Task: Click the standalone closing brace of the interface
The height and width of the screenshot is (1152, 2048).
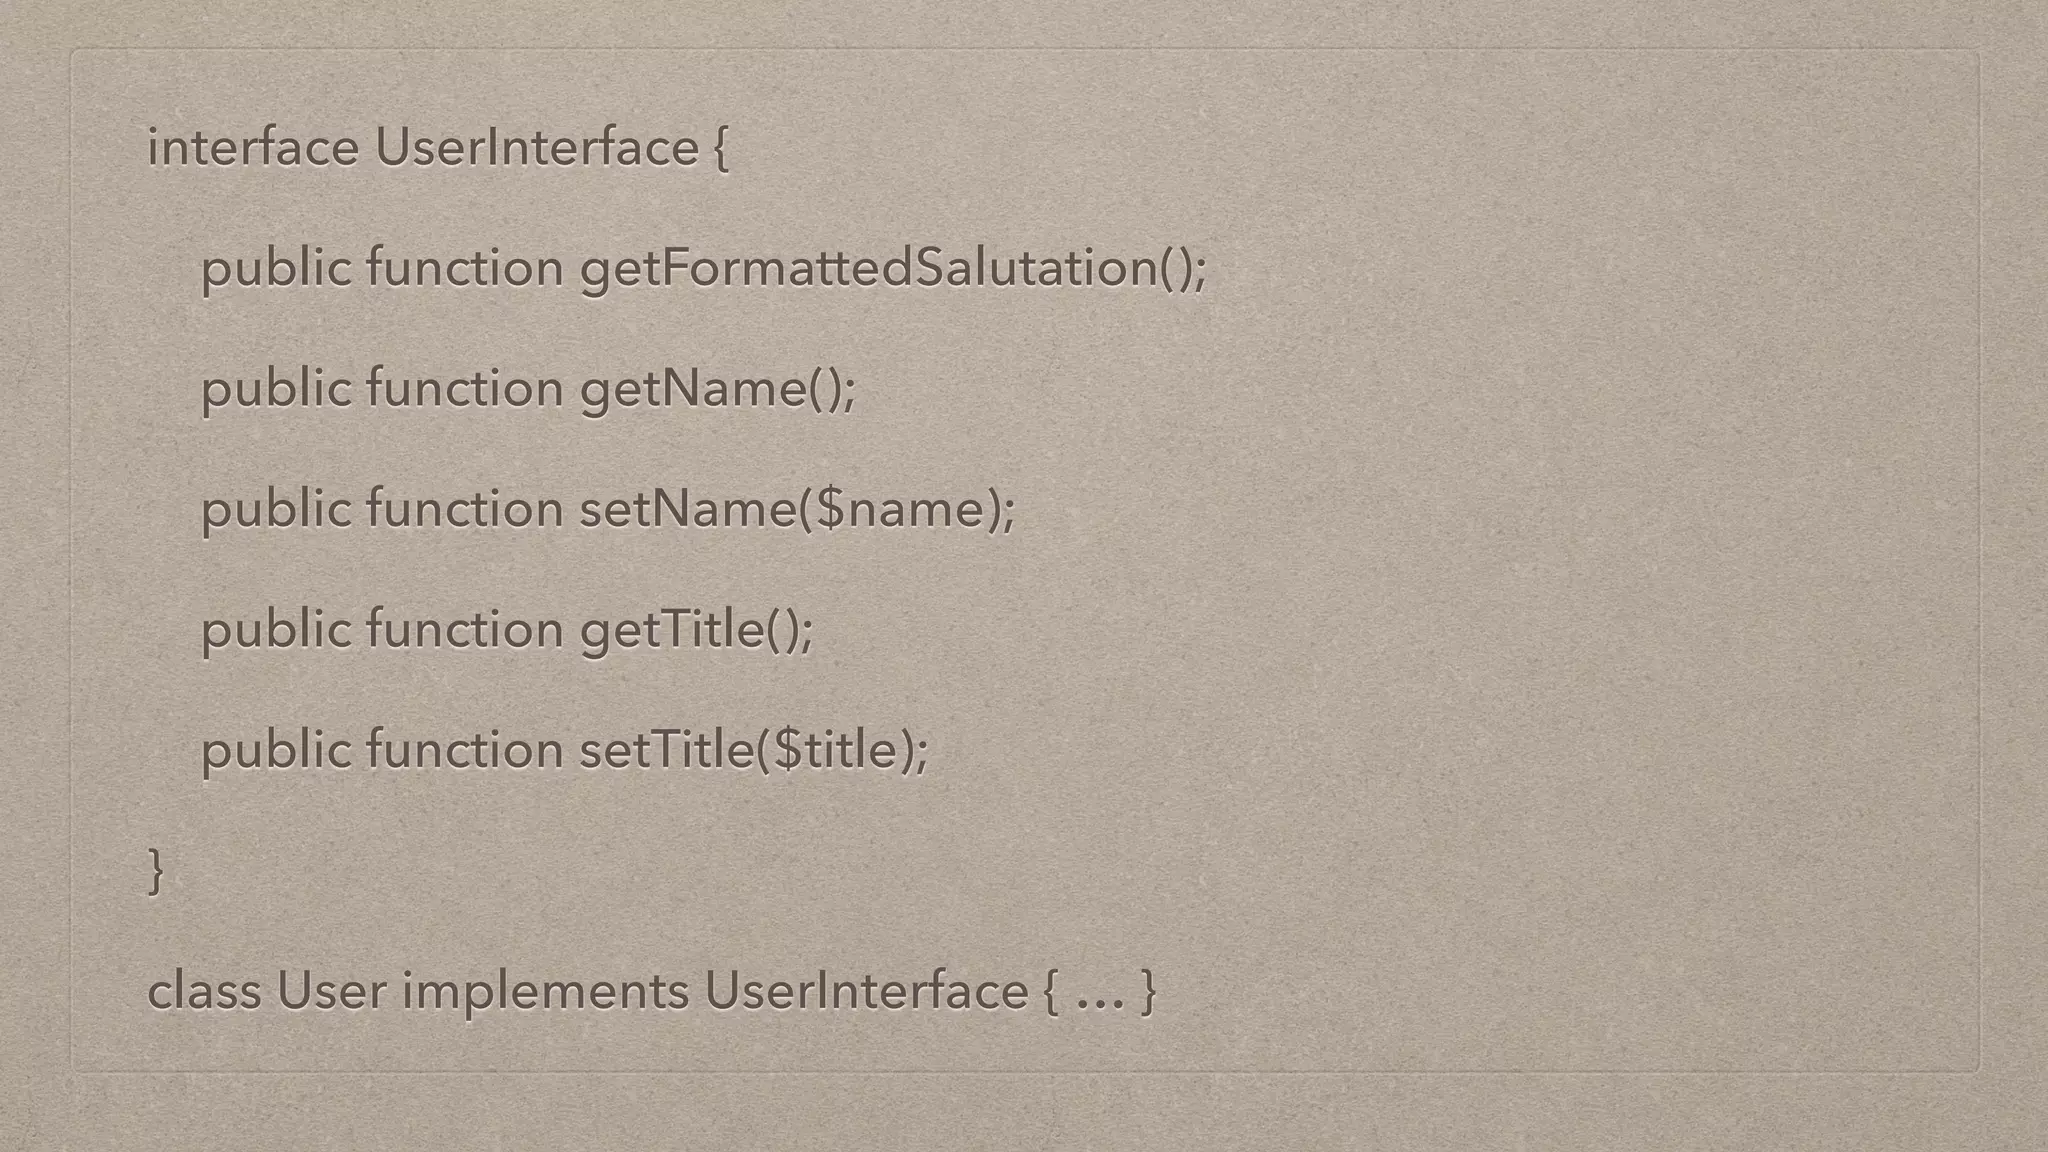Action: coord(155,870)
